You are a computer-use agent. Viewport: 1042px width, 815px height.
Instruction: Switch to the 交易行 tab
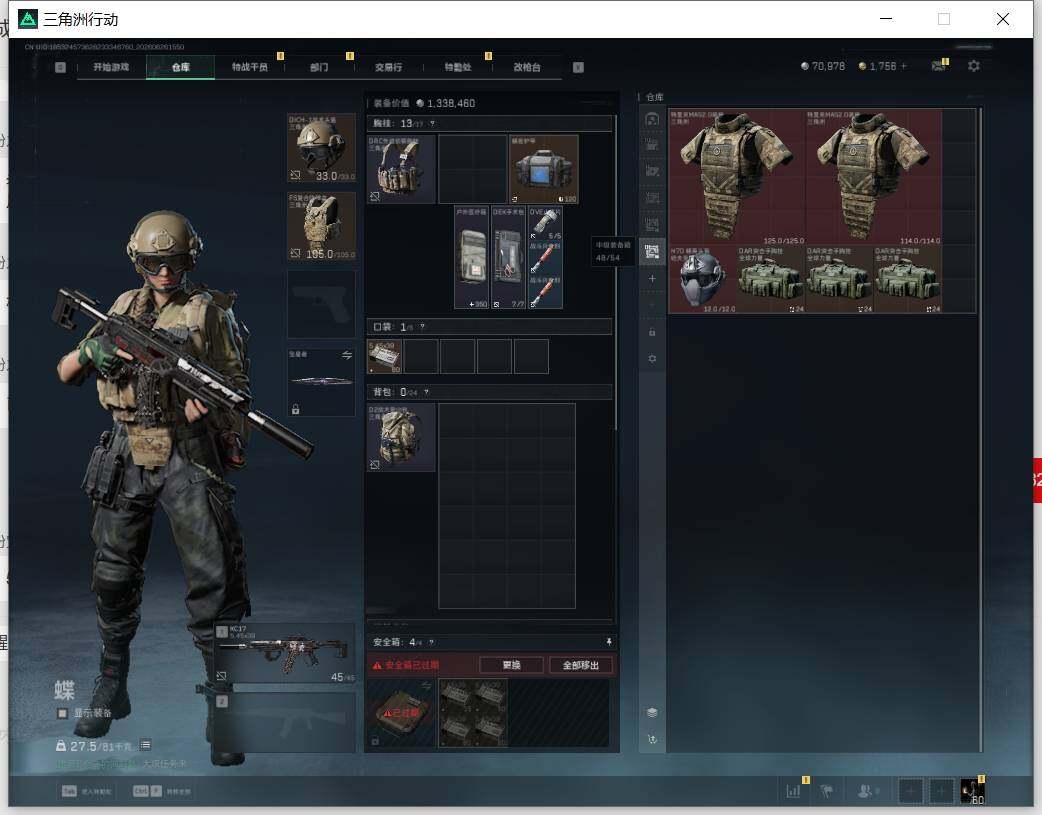388,67
